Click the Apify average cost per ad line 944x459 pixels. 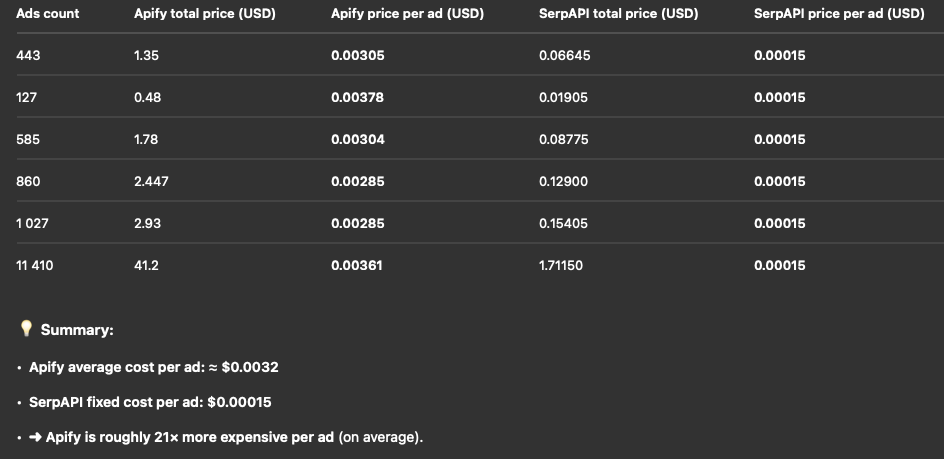(x=154, y=367)
